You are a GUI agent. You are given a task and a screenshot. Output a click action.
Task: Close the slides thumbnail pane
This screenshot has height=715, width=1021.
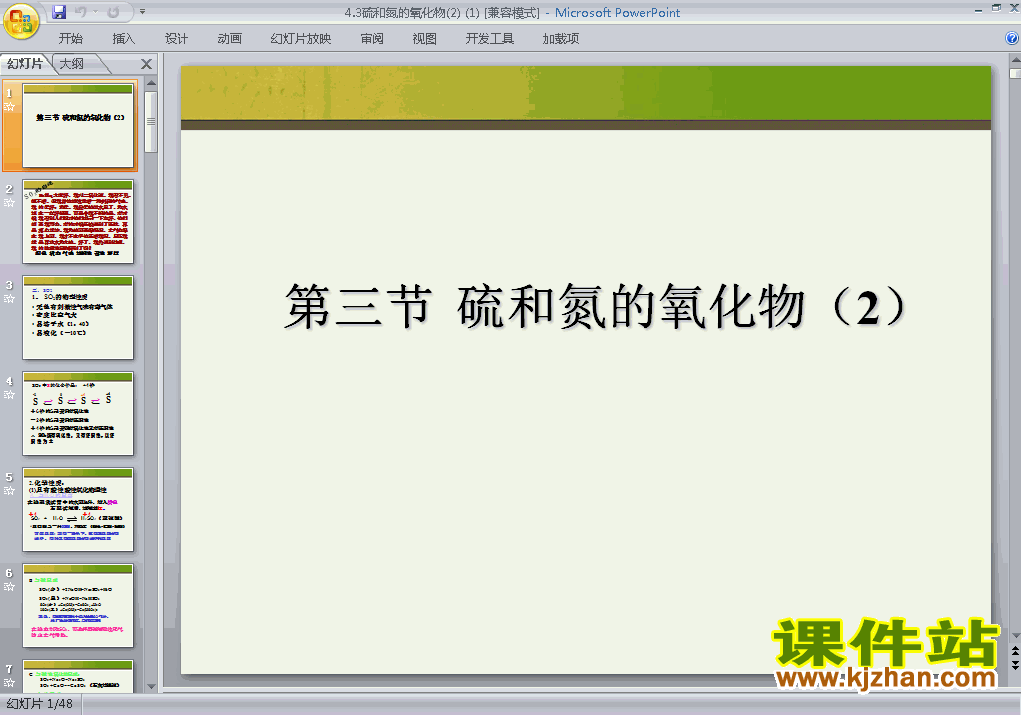point(147,64)
